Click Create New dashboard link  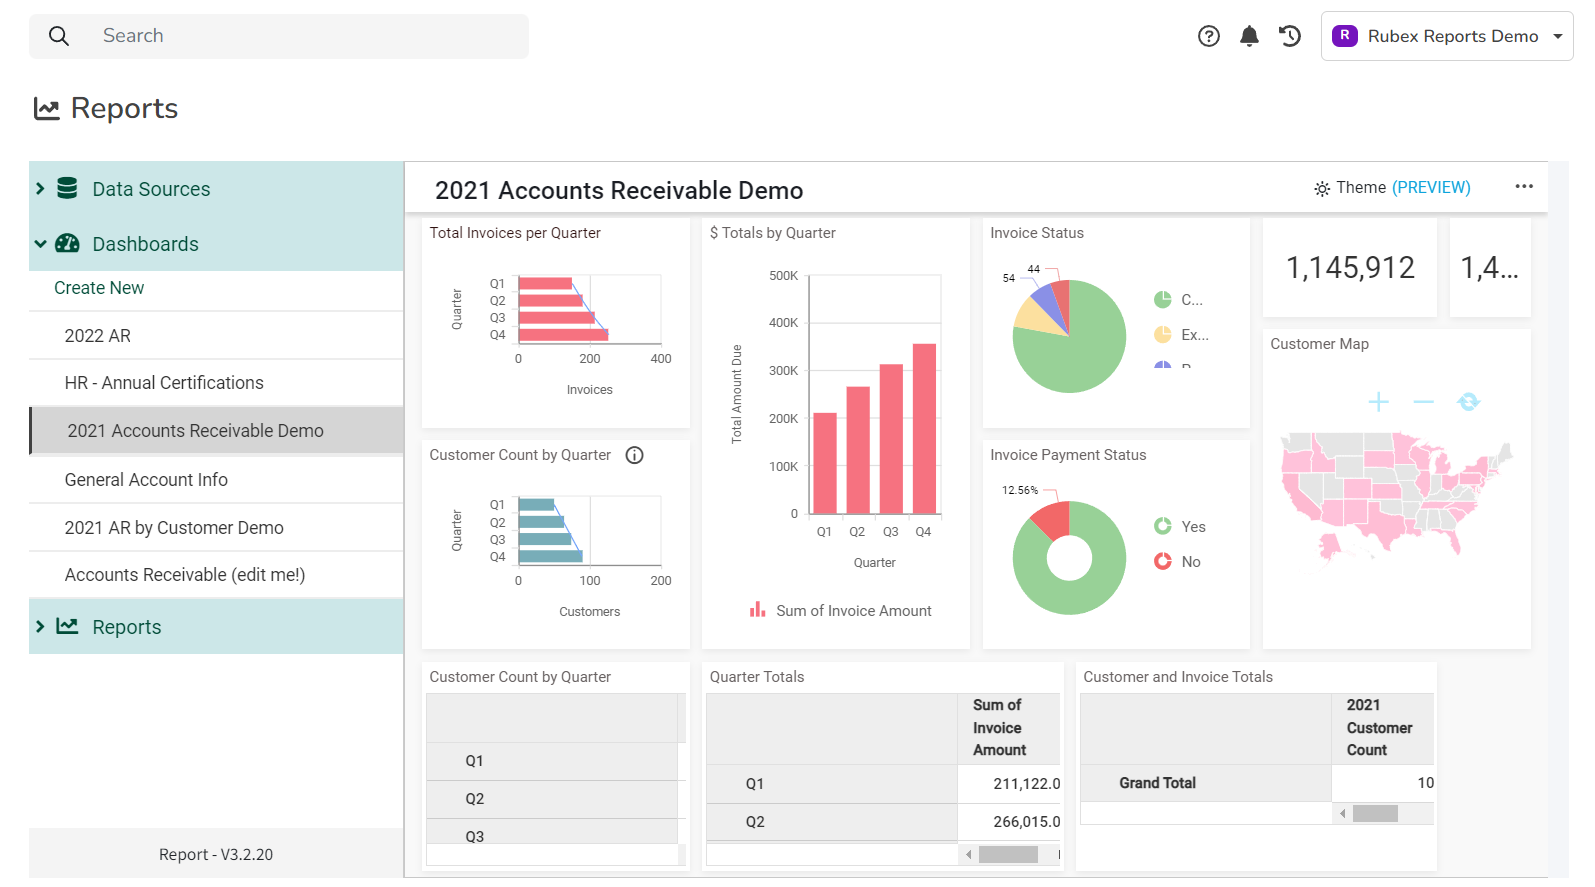coord(99,288)
